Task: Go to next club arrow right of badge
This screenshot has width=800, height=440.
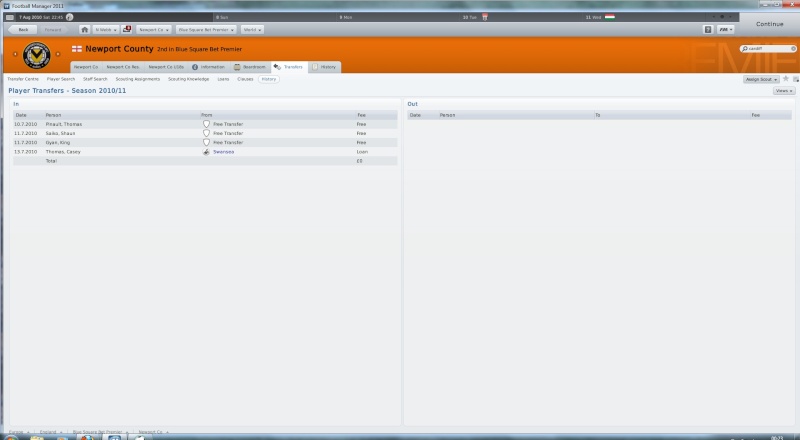Action: 58,54
